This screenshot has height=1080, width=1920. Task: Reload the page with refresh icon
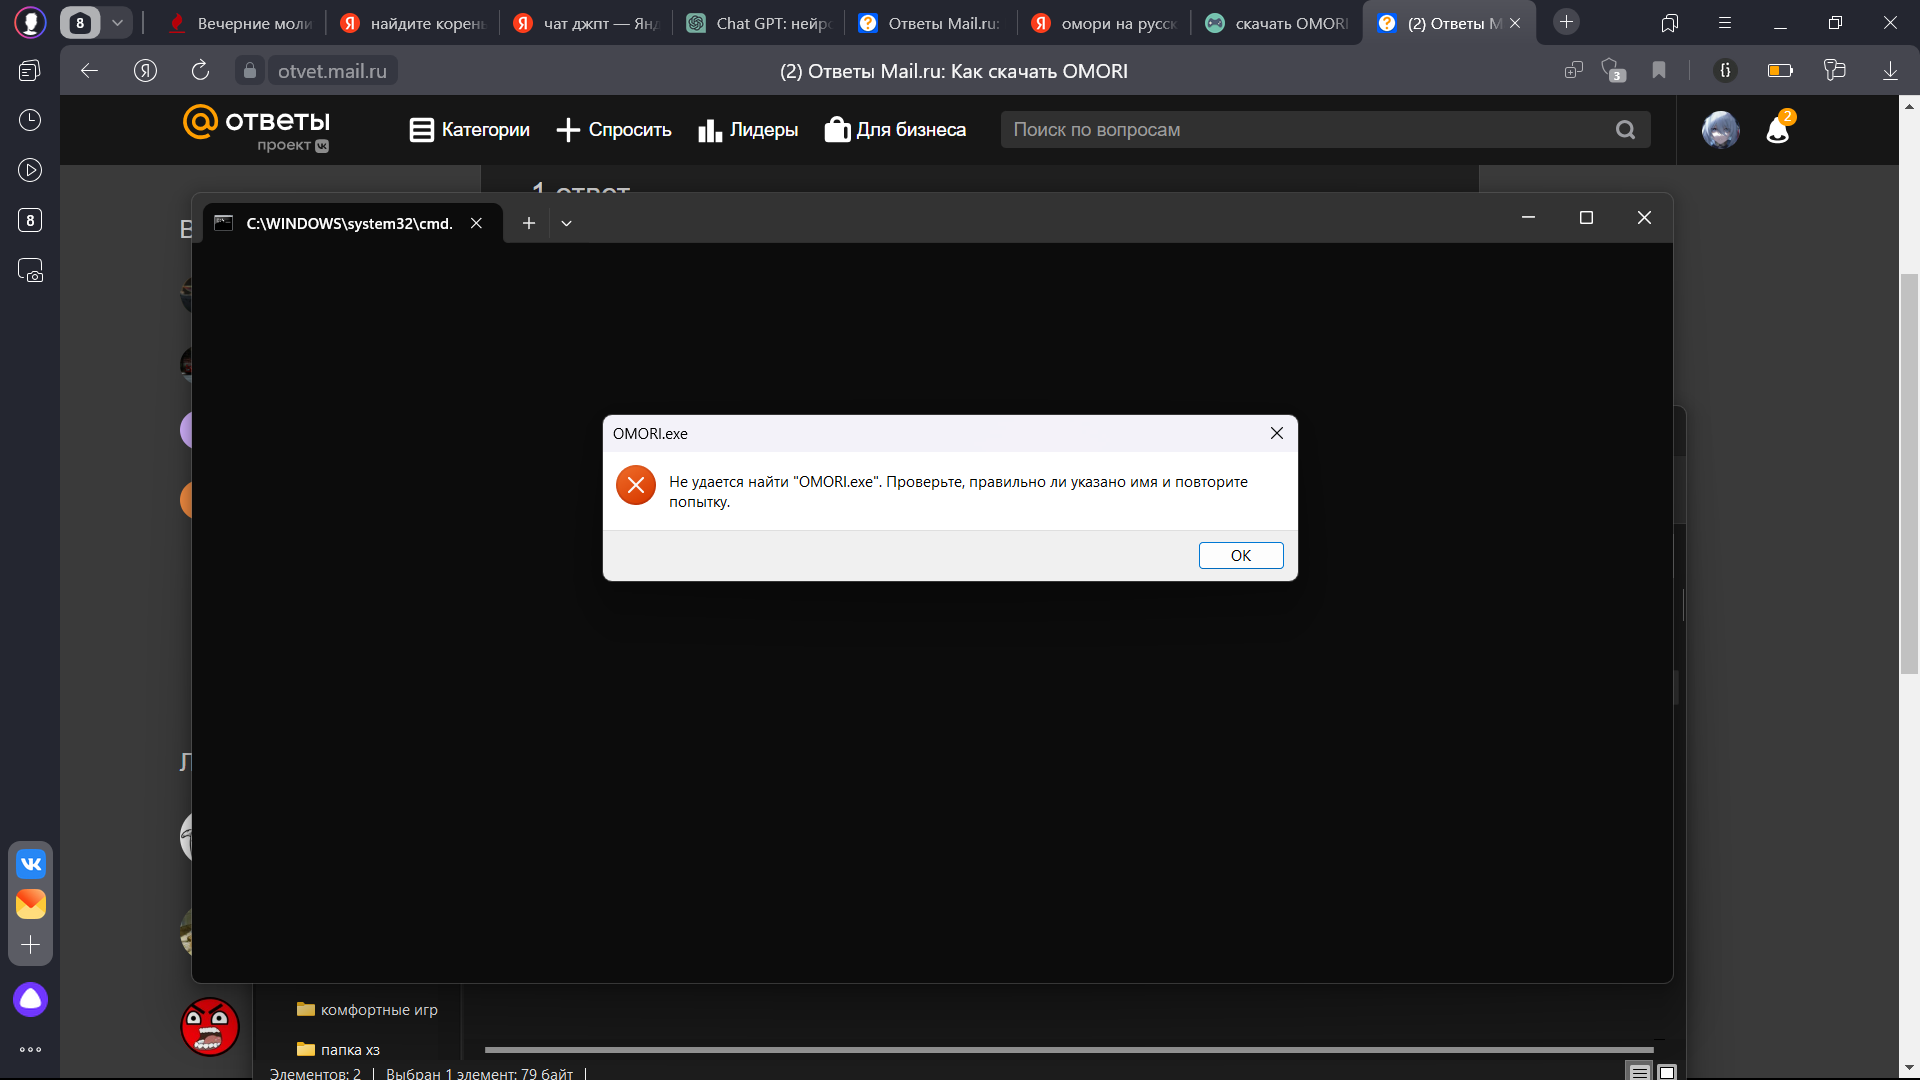pyautogui.click(x=200, y=70)
